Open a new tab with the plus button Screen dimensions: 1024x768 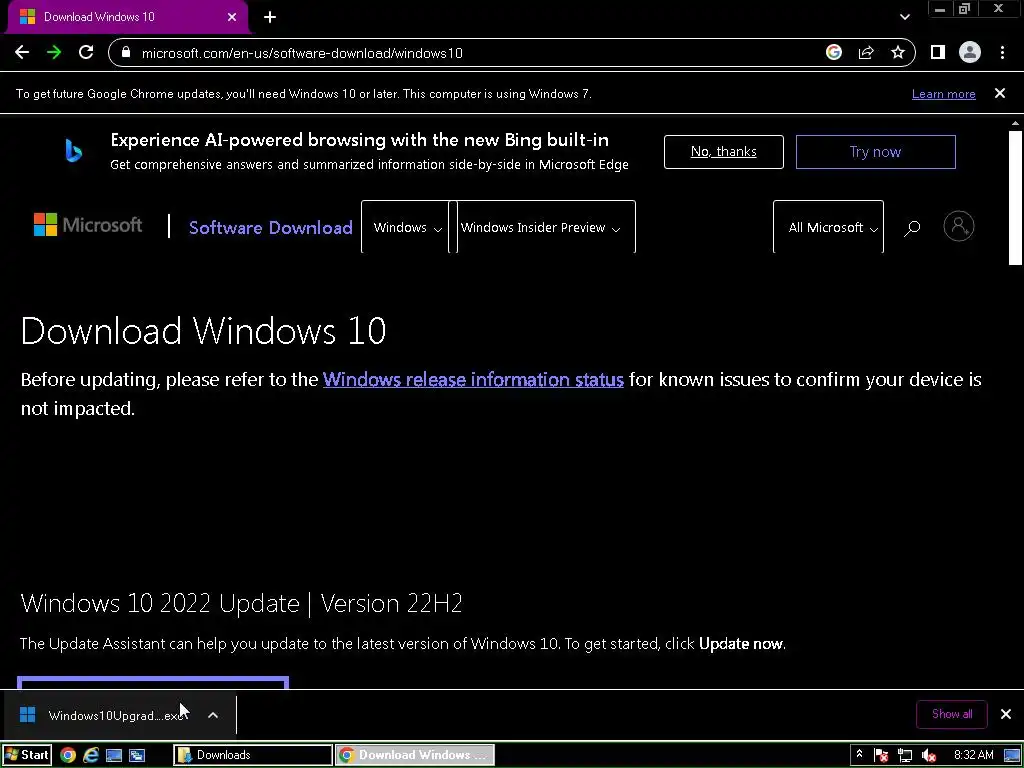(x=270, y=17)
